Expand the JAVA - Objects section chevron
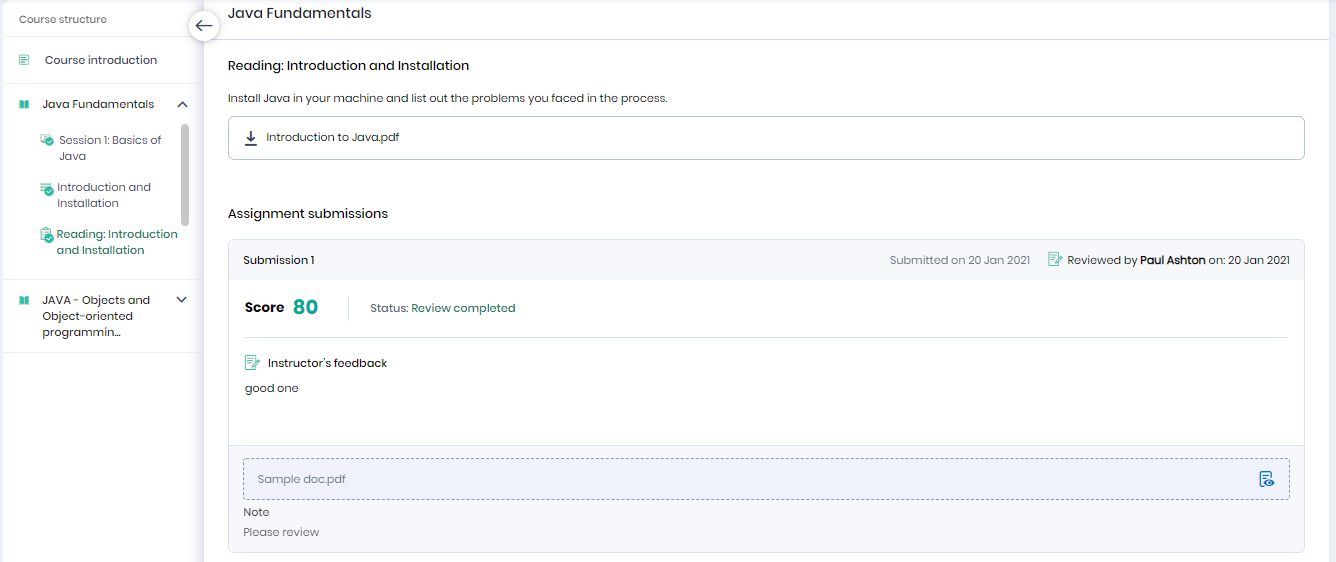The height and width of the screenshot is (562, 1336). point(182,299)
